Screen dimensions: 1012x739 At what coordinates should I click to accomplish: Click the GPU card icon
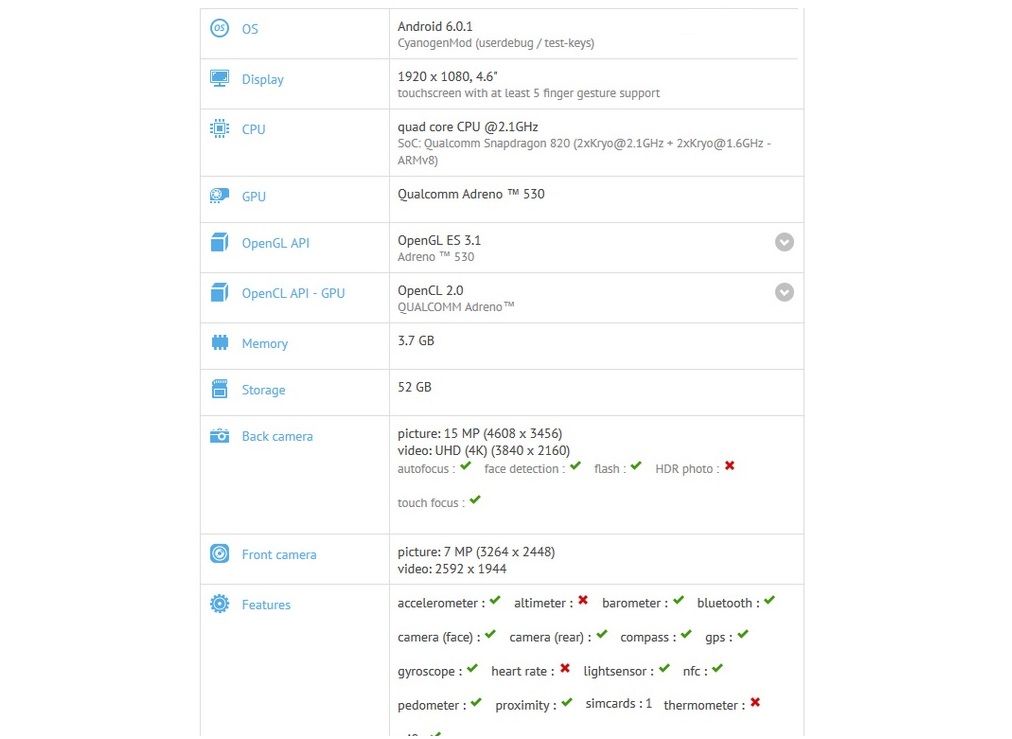219,196
